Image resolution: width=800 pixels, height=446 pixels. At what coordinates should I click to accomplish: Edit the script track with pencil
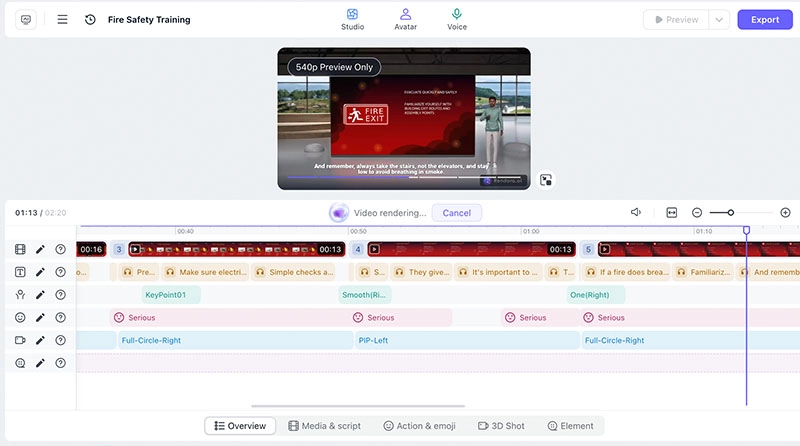(40, 272)
